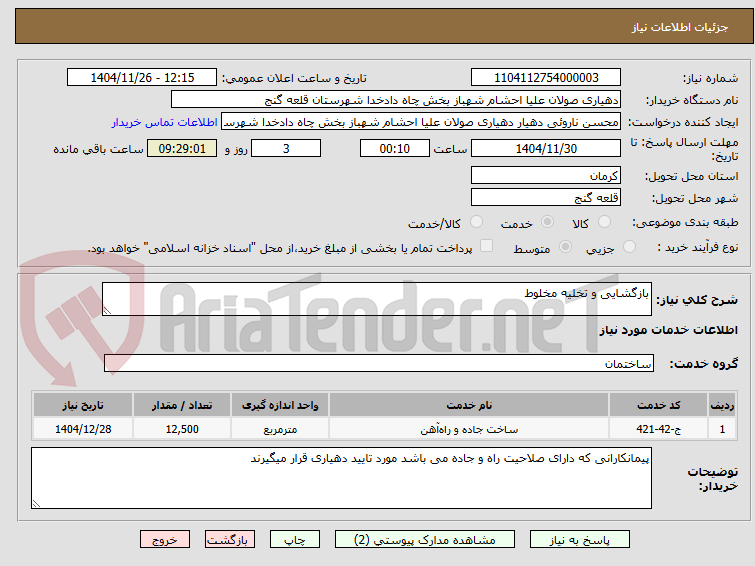Viewport: 755px width, 566px height.
Task: Click the unit cell 'مترمربع'
Action: coord(280,429)
